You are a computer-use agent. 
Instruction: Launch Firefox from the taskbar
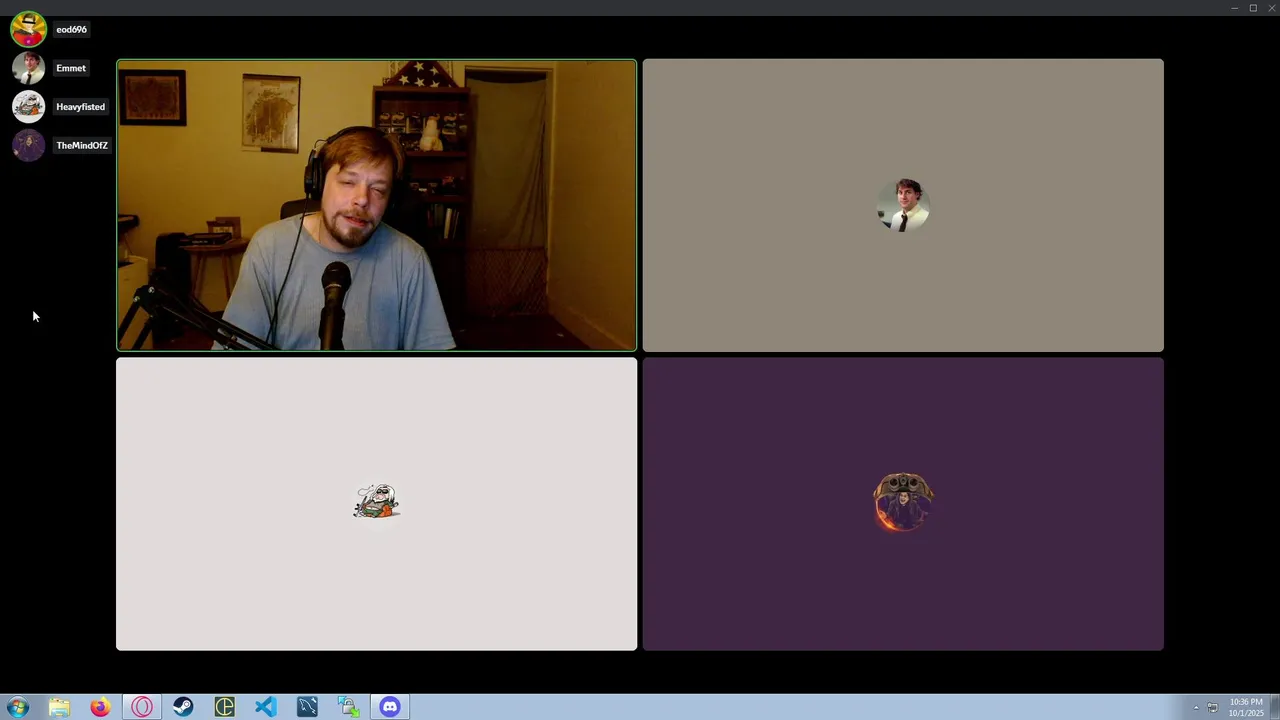(100, 707)
